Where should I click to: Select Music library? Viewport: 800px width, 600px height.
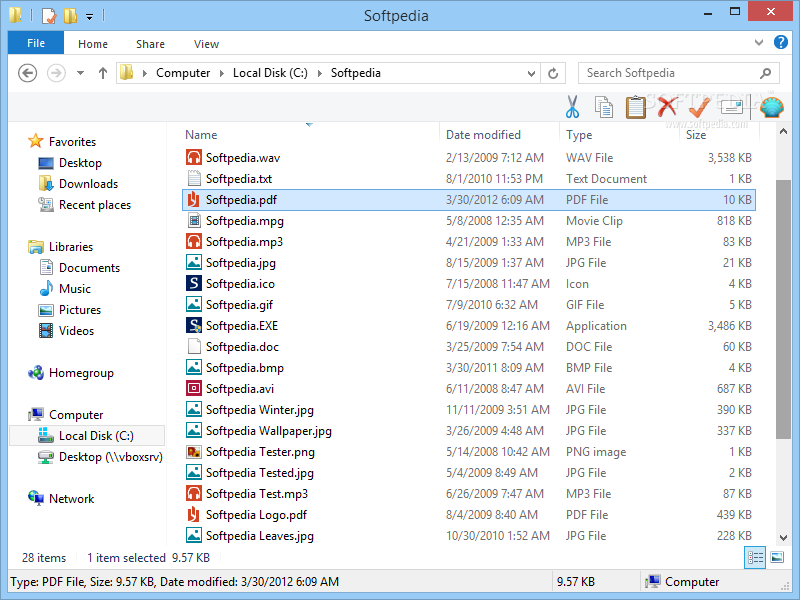click(x=74, y=288)
